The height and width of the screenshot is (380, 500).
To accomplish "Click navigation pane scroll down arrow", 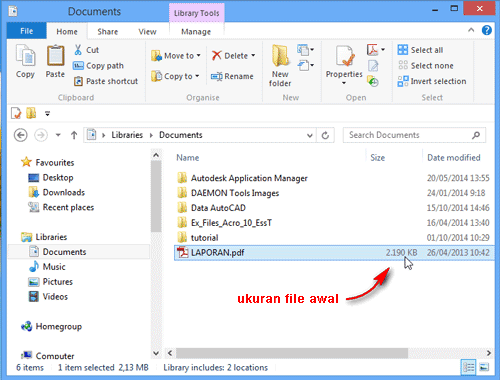I will [156, 353].
